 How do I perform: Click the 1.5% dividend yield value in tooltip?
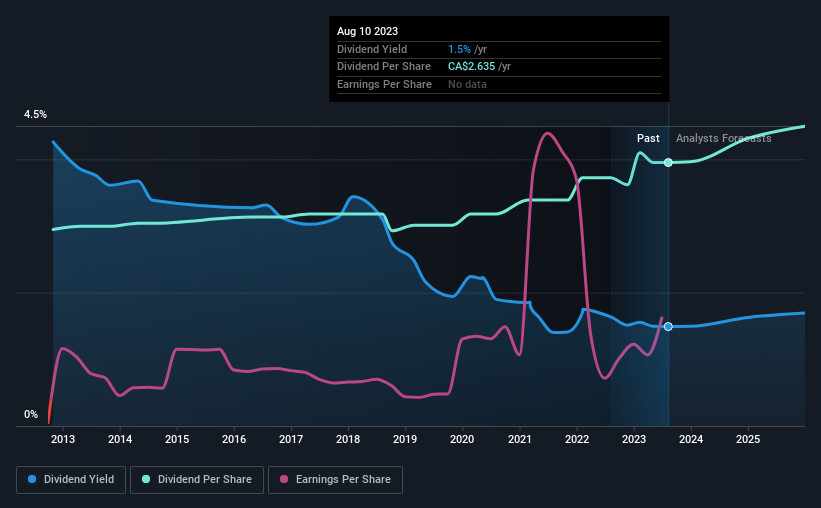(x=459, y=49)
